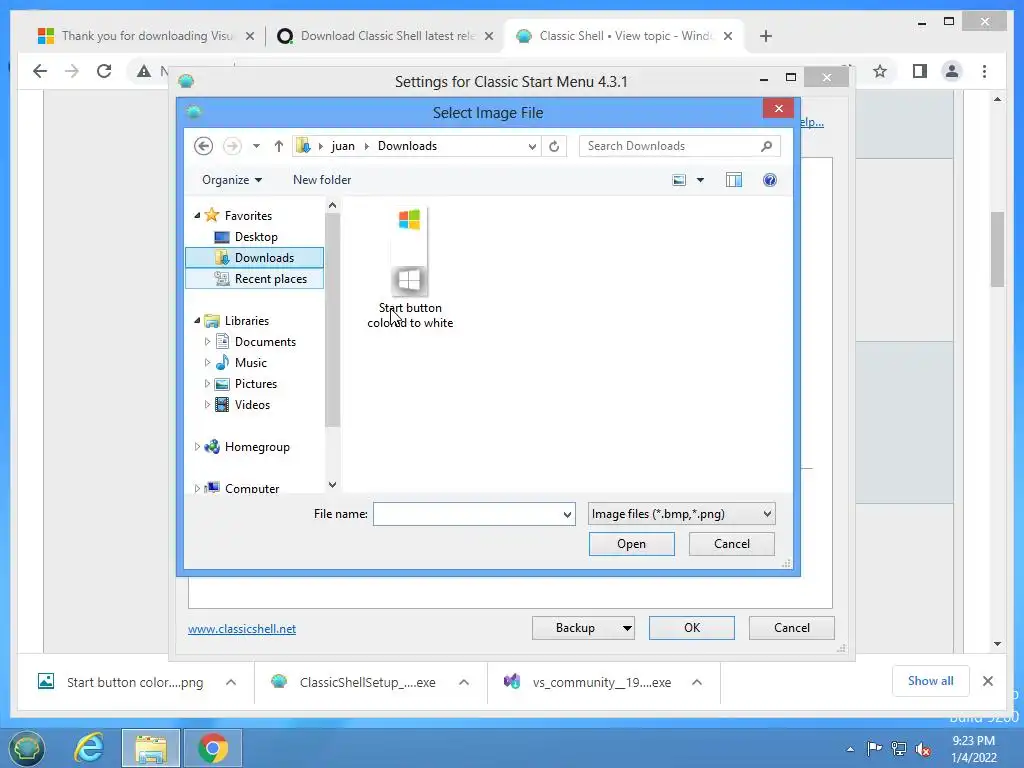Screen dimensions: 1024x768
Task: Open options for the Start button png download
Action: 231,682
